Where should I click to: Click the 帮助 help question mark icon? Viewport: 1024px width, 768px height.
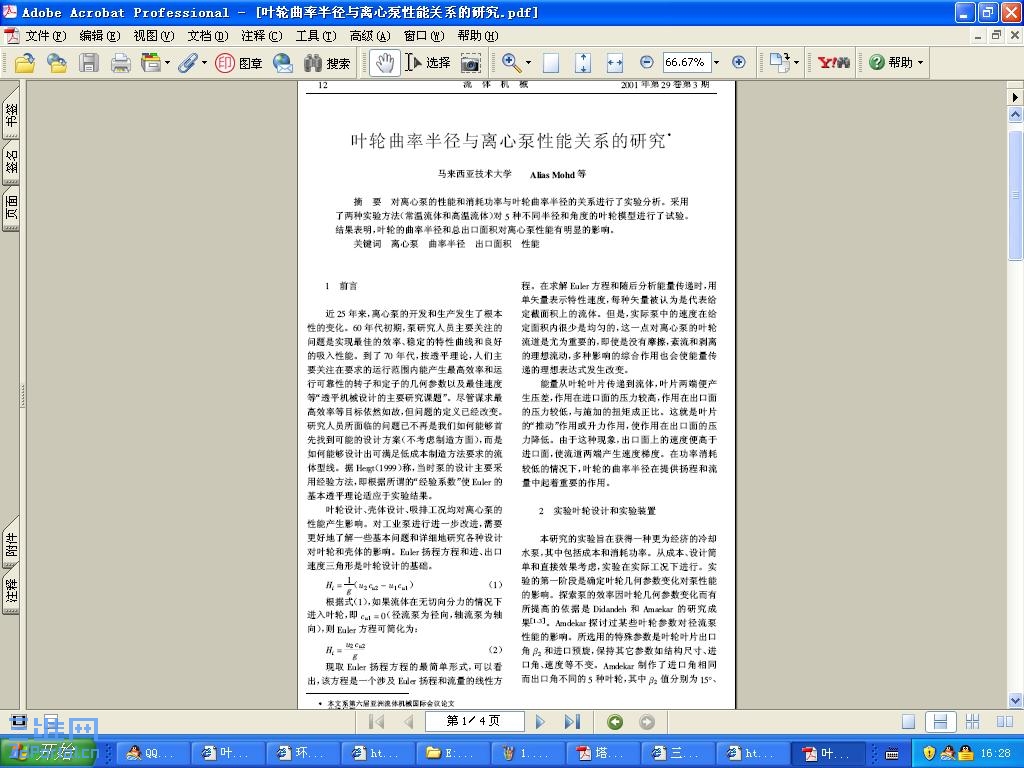pyautogui.click(x=876, y=62)
